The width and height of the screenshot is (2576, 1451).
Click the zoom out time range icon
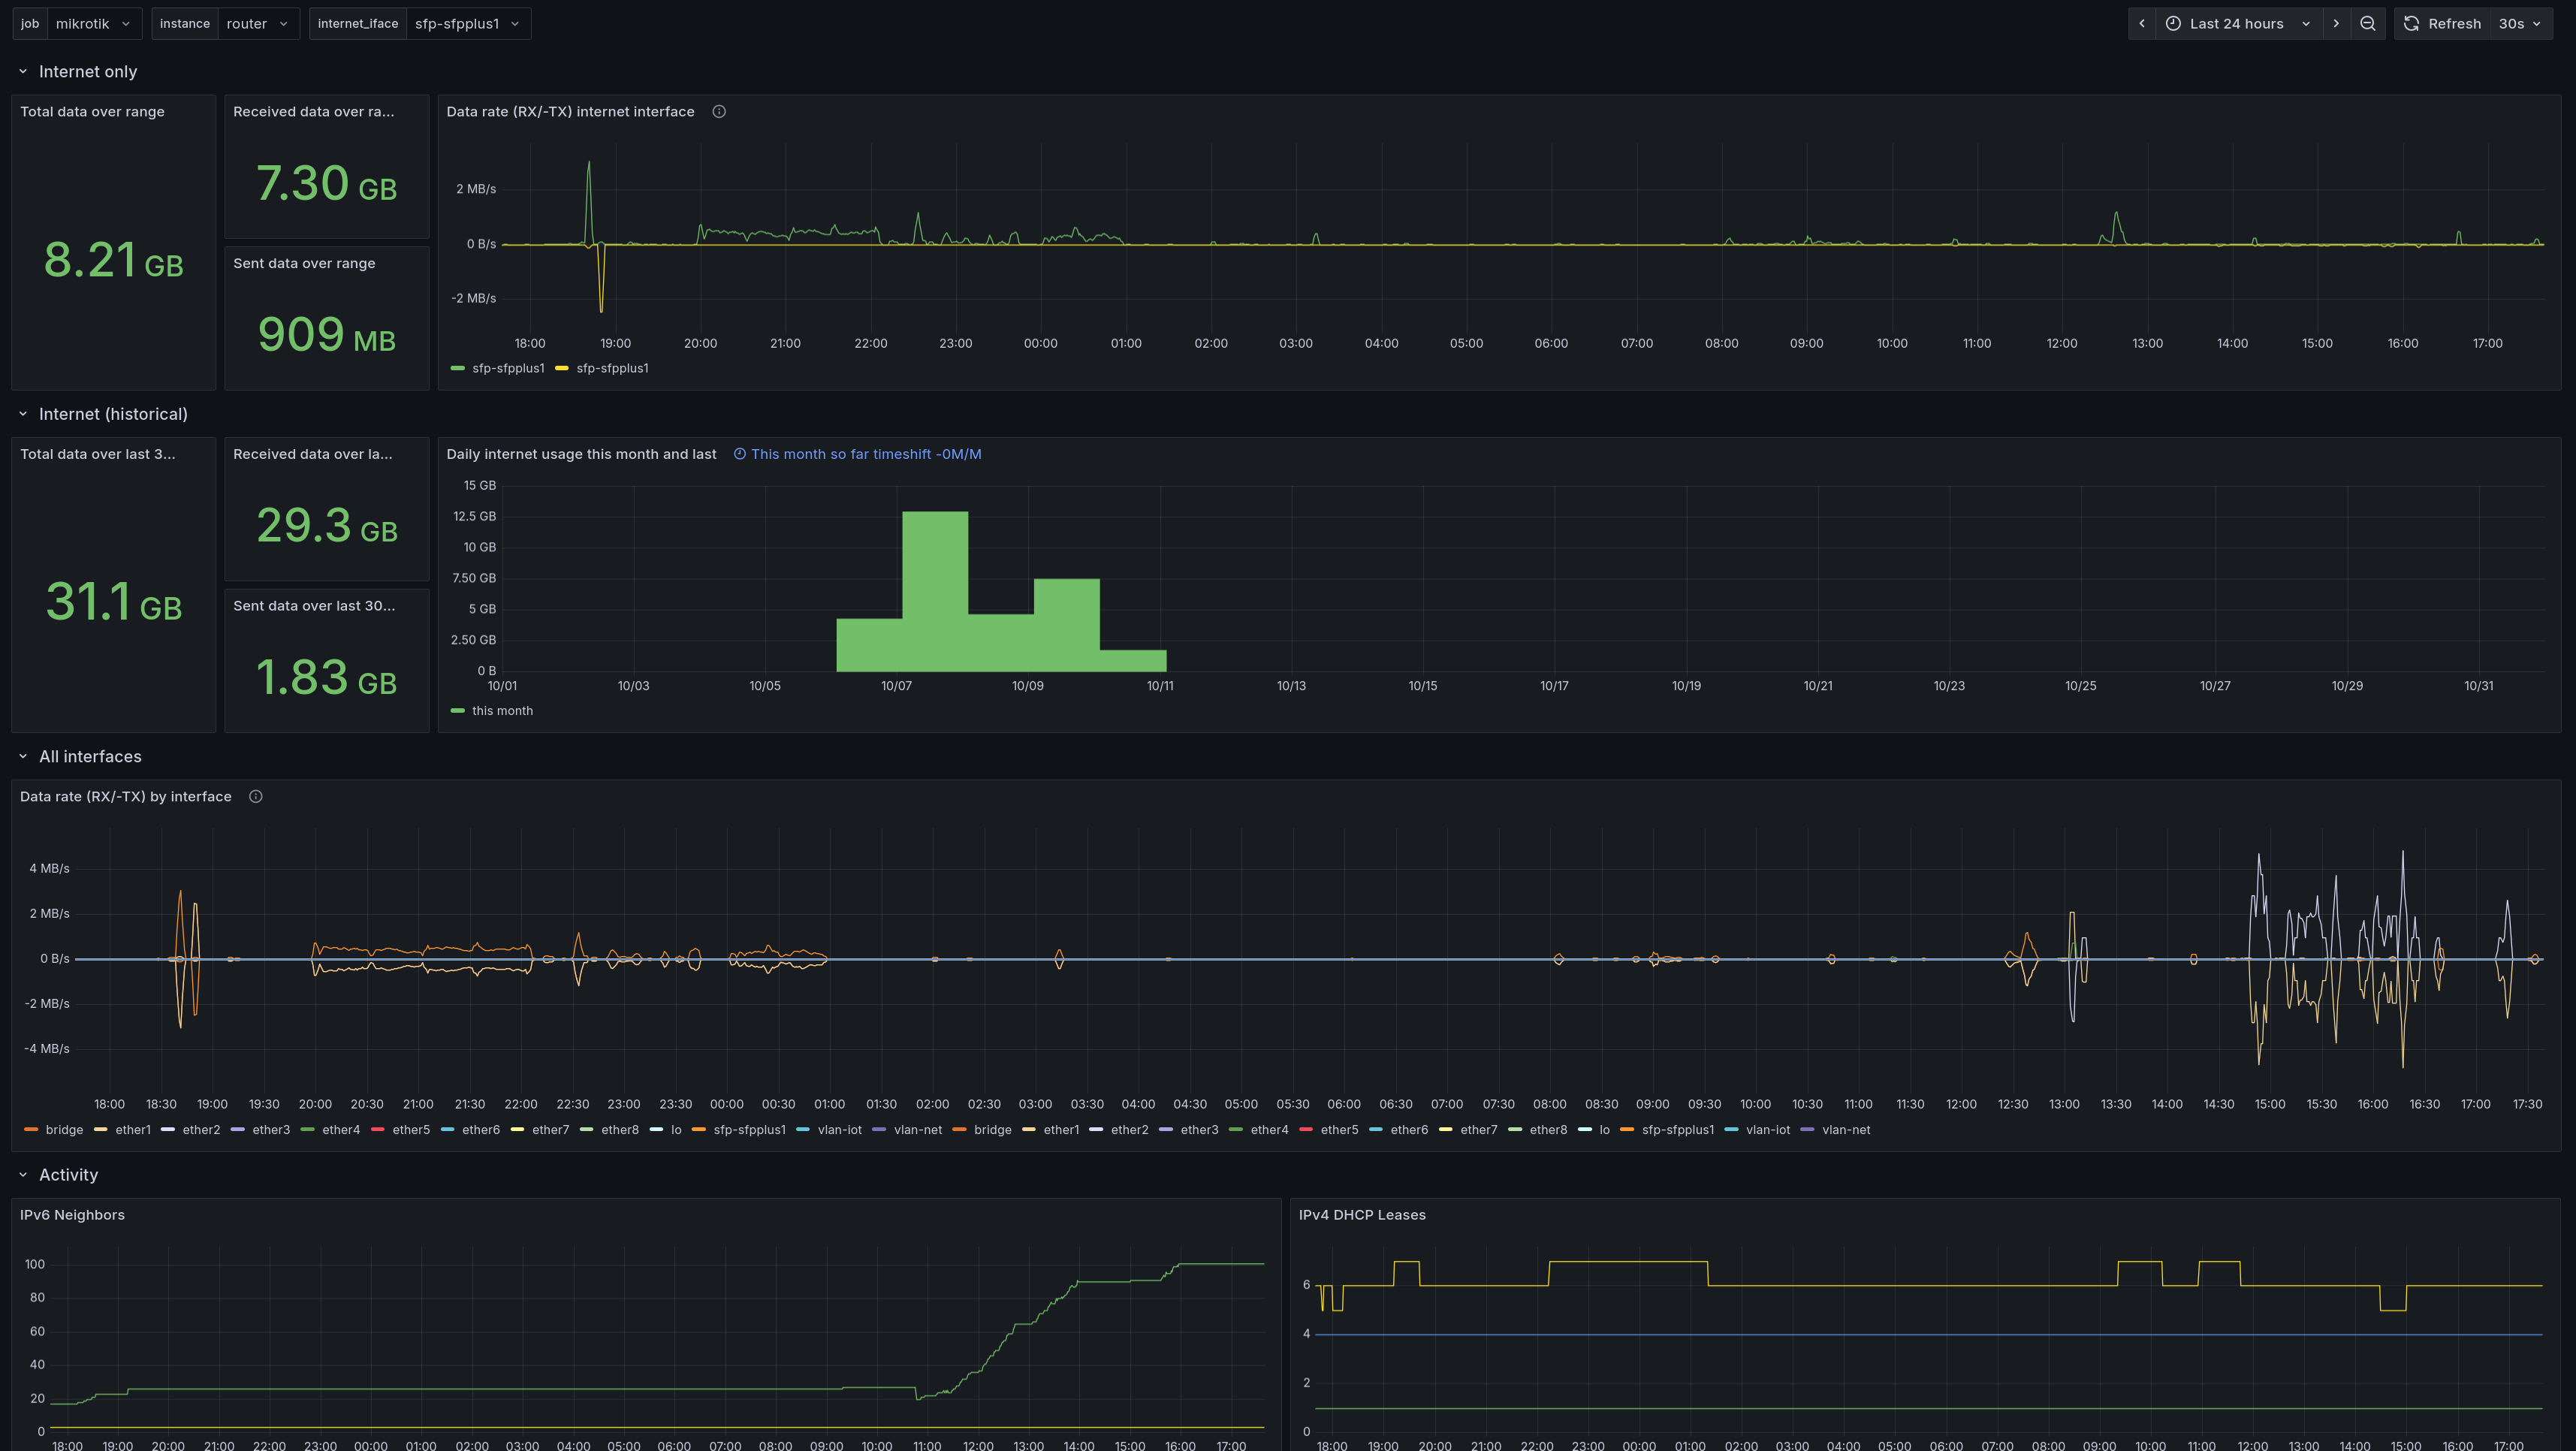2367,24
